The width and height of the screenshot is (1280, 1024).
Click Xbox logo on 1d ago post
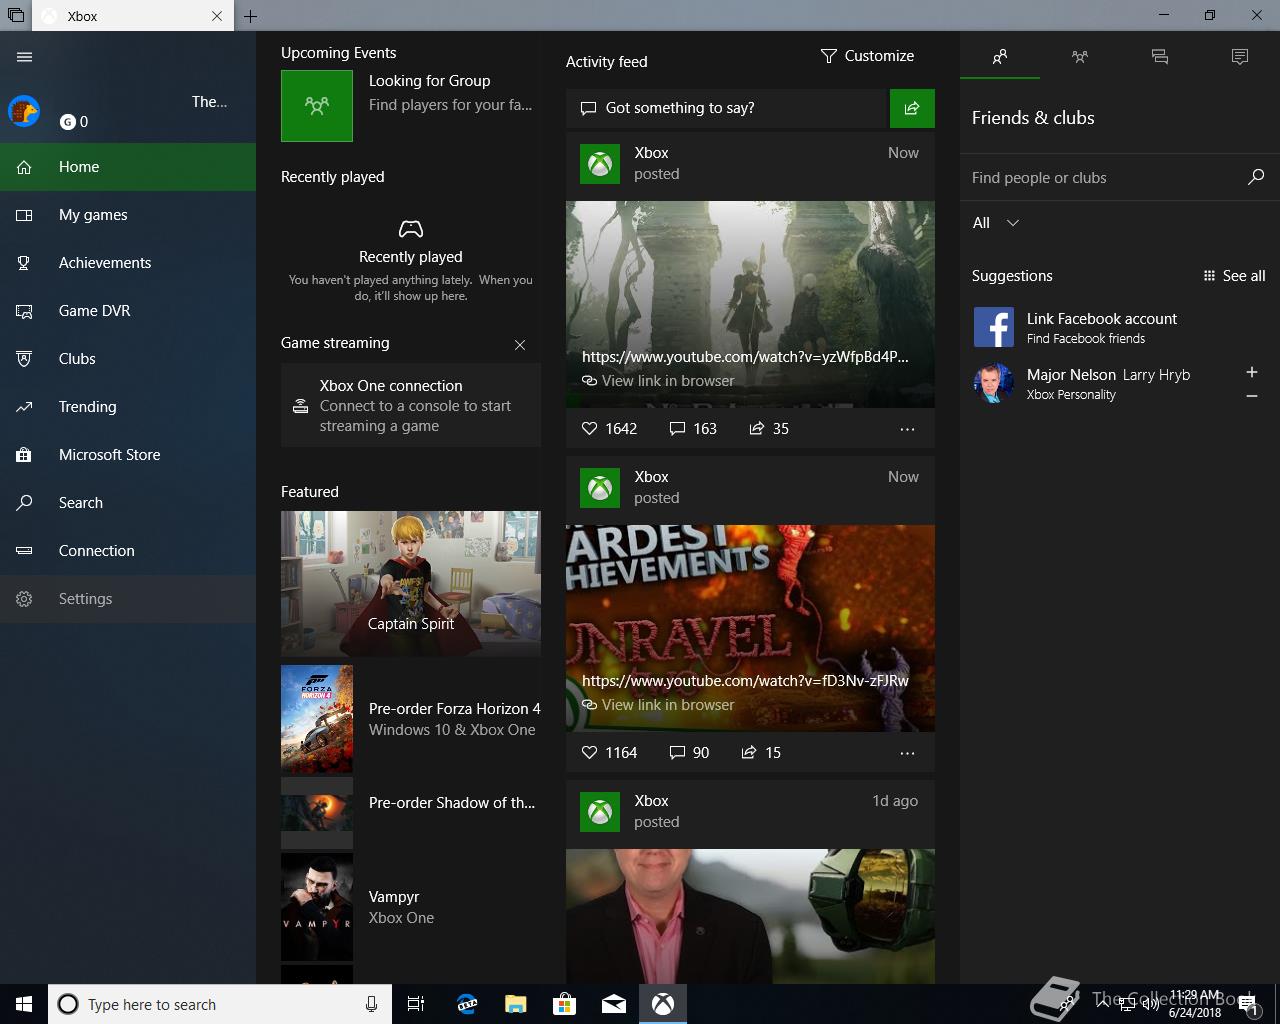pos(600,812)
